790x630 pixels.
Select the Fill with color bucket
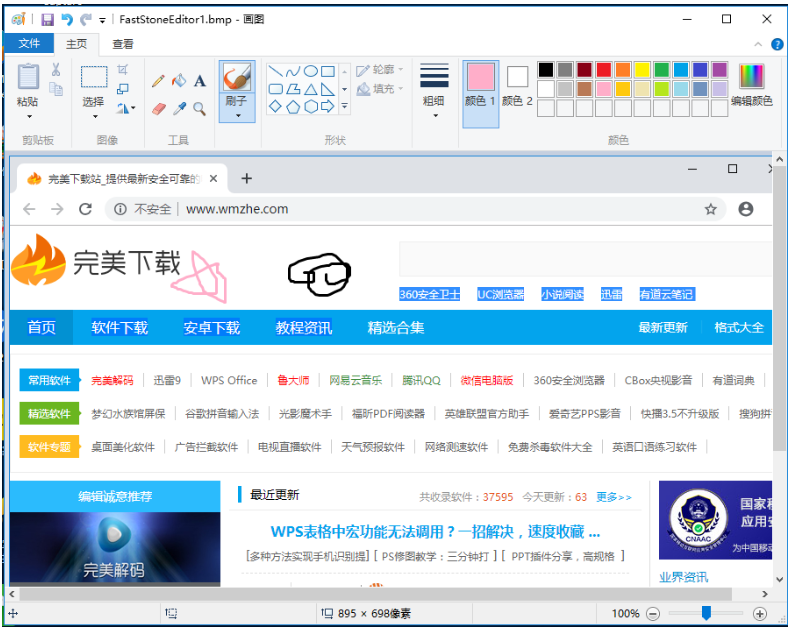tap(179, 81)
